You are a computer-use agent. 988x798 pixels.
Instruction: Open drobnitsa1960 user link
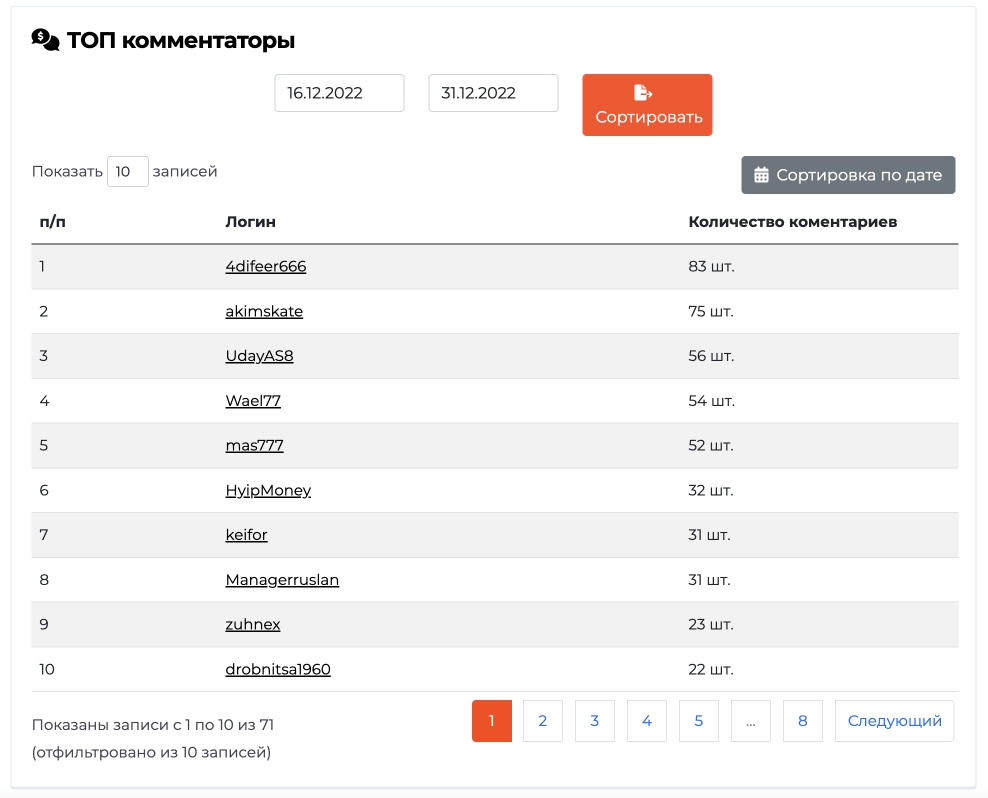(278, 669)
